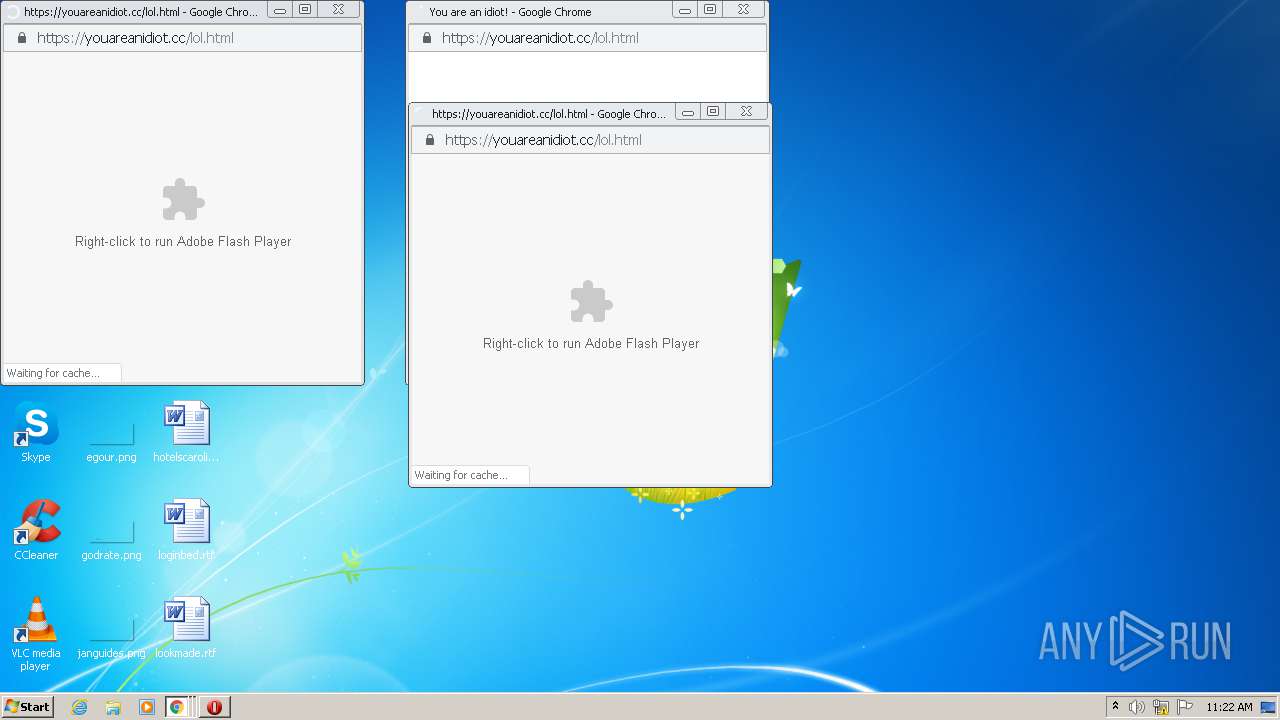Close the front lol.html Chrome window
1280x720 pixels.
(747, 112)
